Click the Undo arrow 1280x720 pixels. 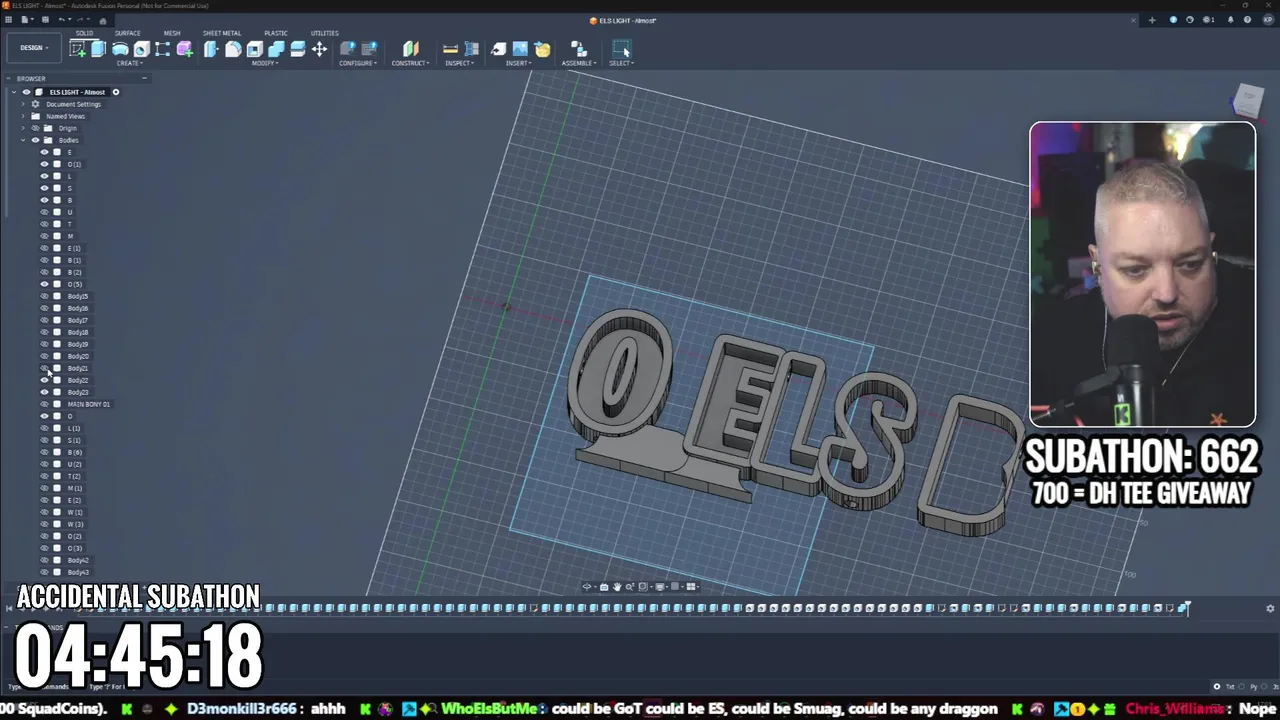pyautogui.click(x=62, y=20)
